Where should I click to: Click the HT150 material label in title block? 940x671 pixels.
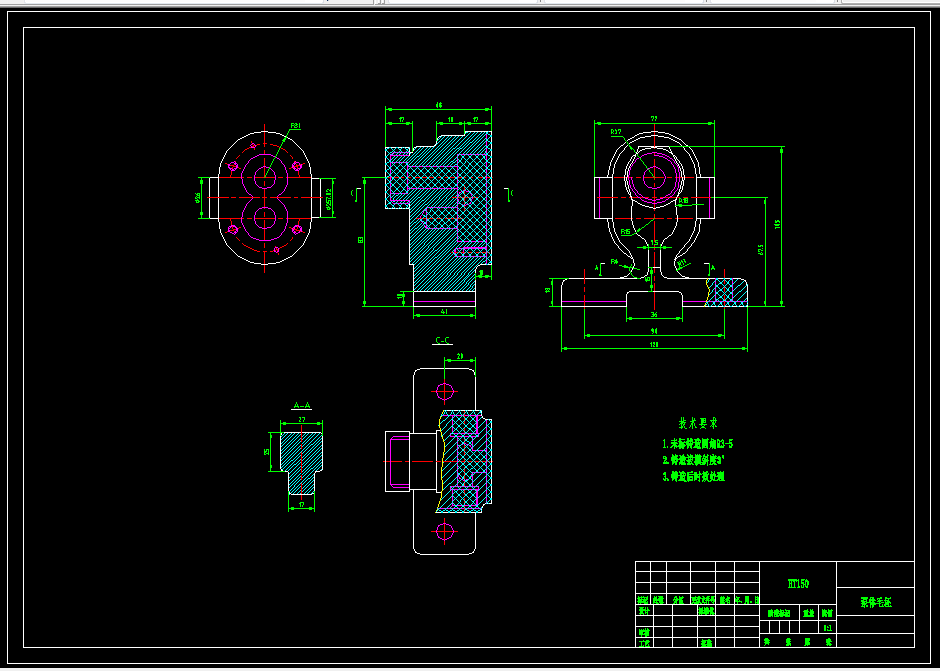pos(798,583)
